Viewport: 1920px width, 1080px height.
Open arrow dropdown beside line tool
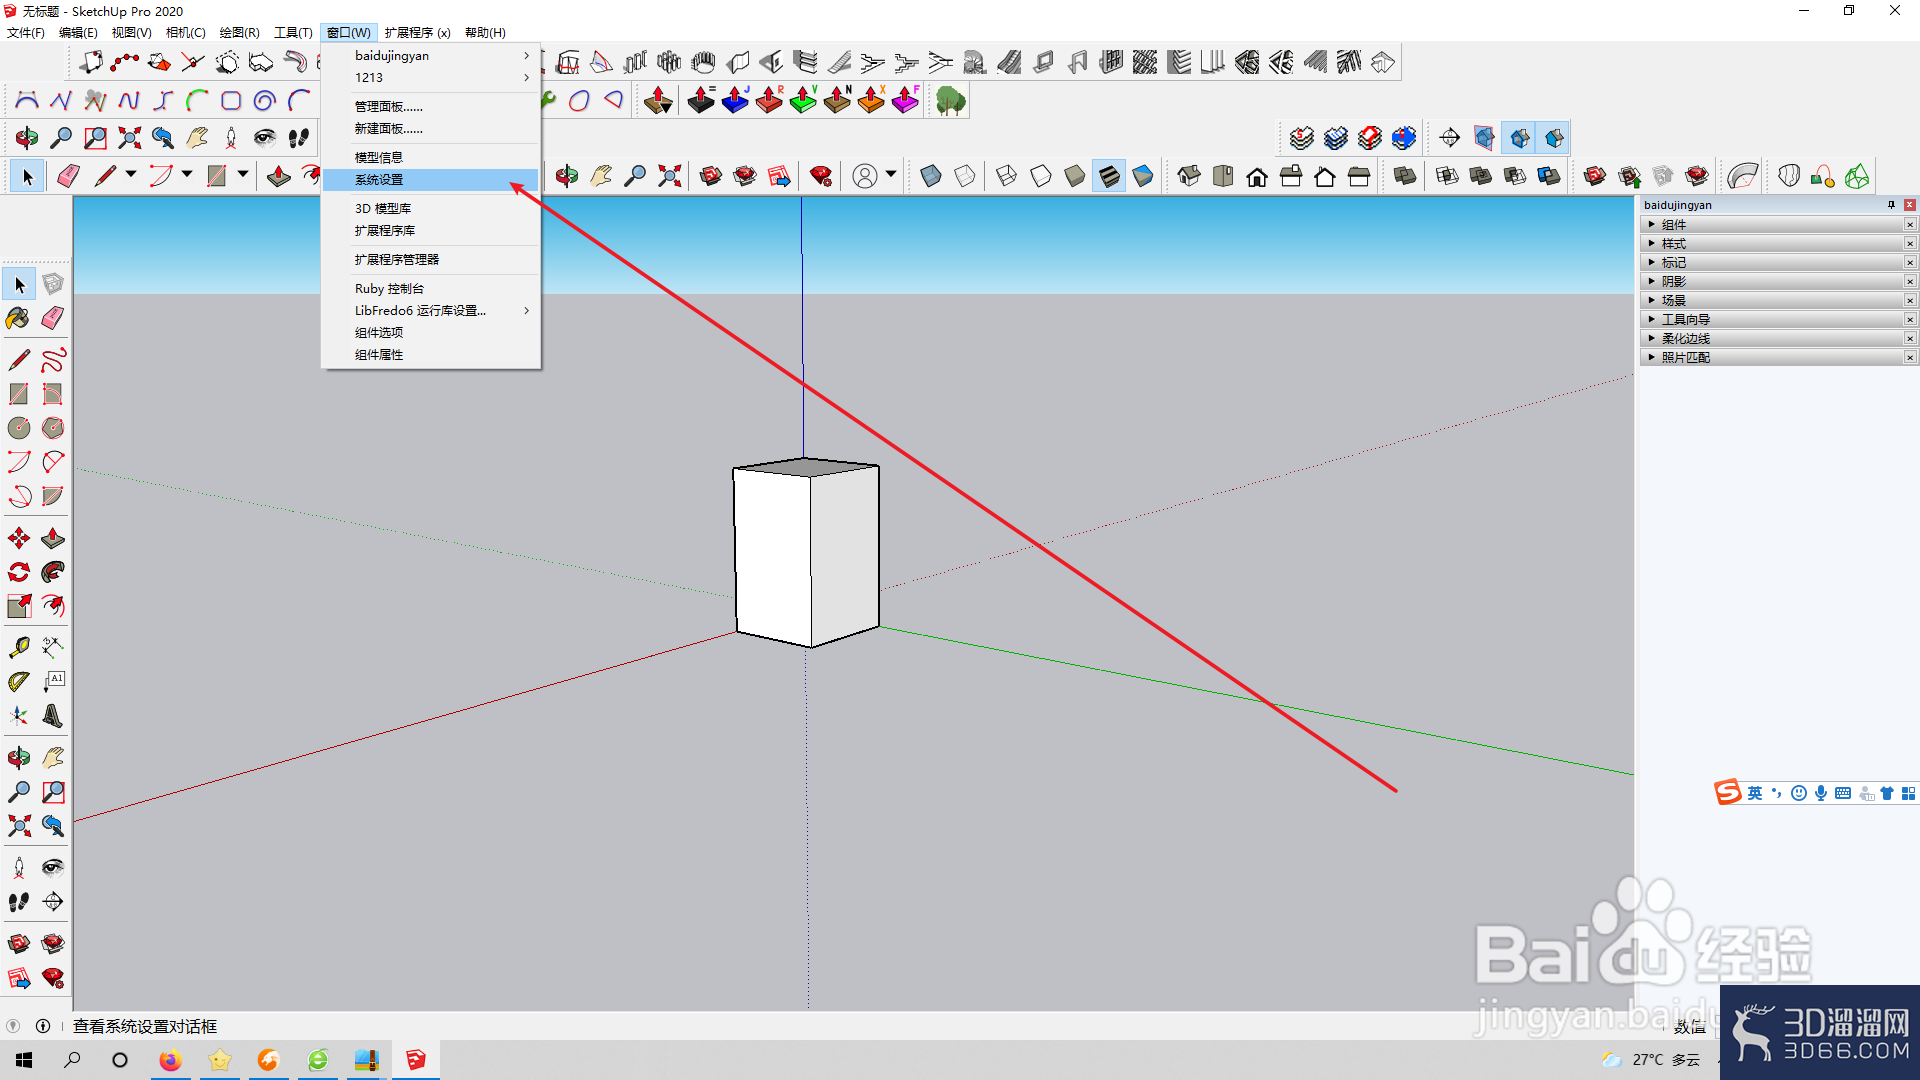coord(130,175)
